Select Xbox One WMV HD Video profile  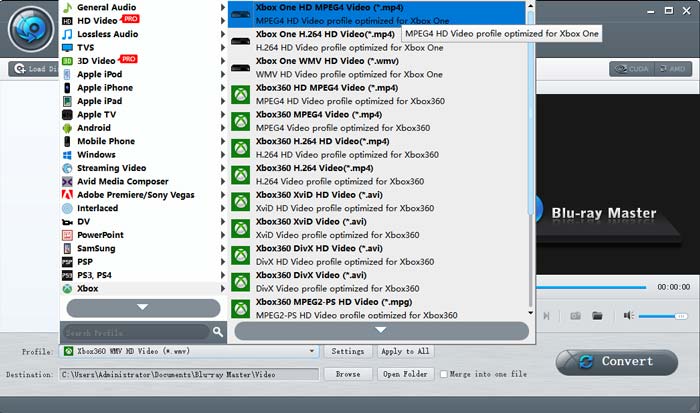pyautogui.click(x=377, y=68)
